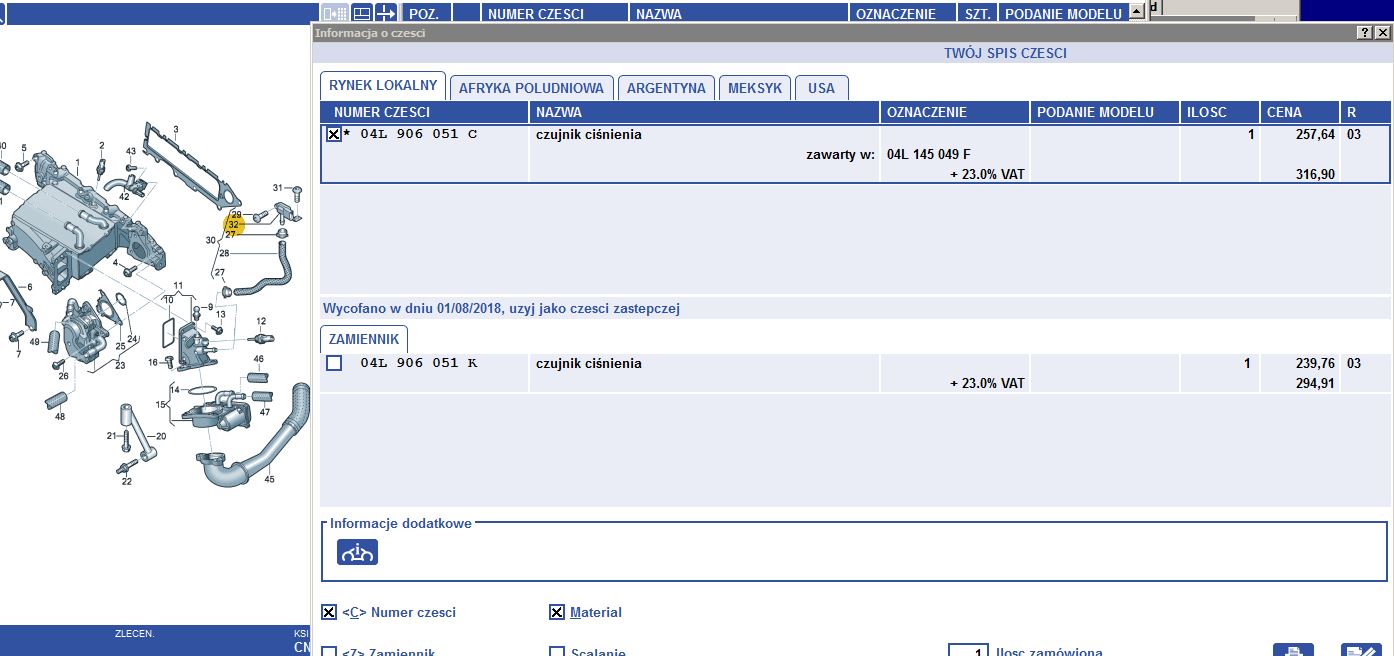
Task: Click the edit note icon button
Action: pos(1360,650)
